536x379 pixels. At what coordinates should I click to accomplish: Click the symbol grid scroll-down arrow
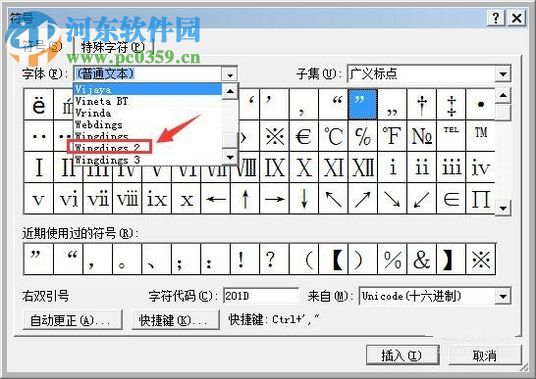pos(503,207)
